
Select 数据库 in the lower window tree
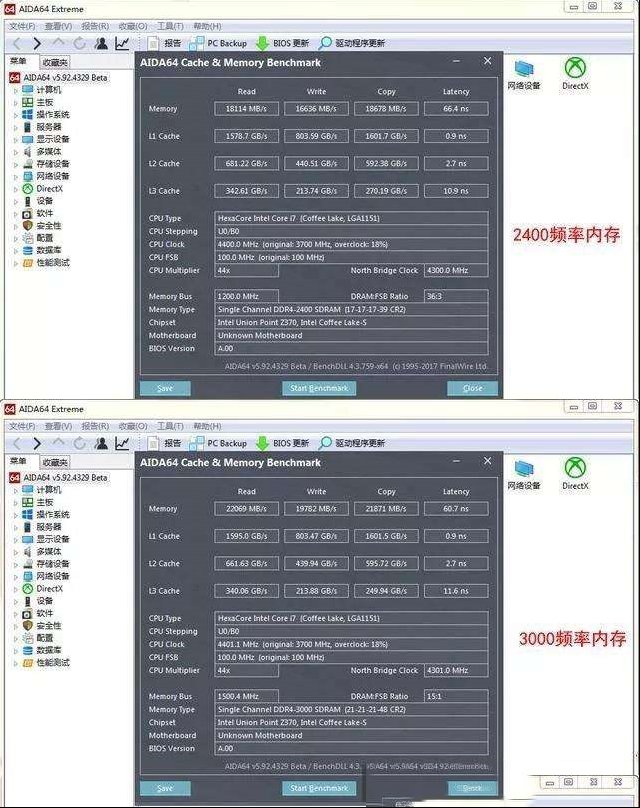tap(42, 650)
